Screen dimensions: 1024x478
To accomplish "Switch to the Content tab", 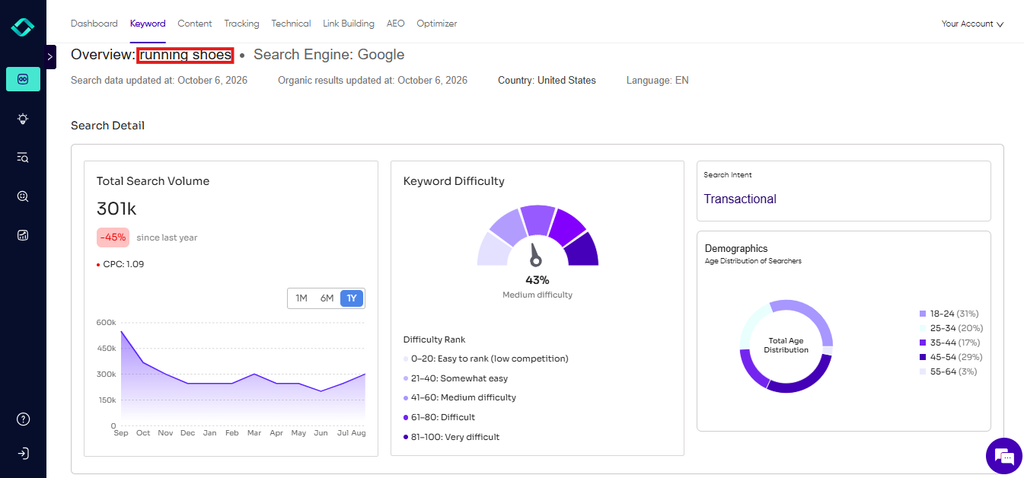I will (195, 24).
